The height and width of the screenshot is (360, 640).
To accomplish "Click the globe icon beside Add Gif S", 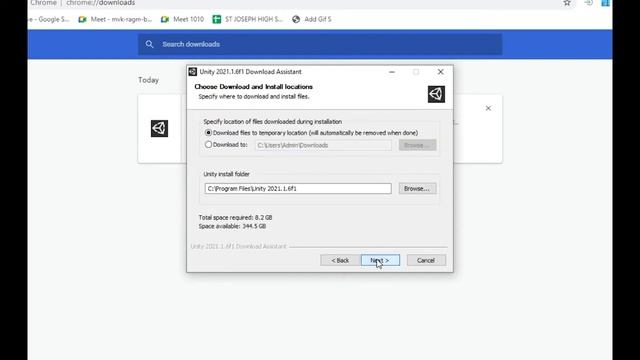I will [x=296, y=19].
